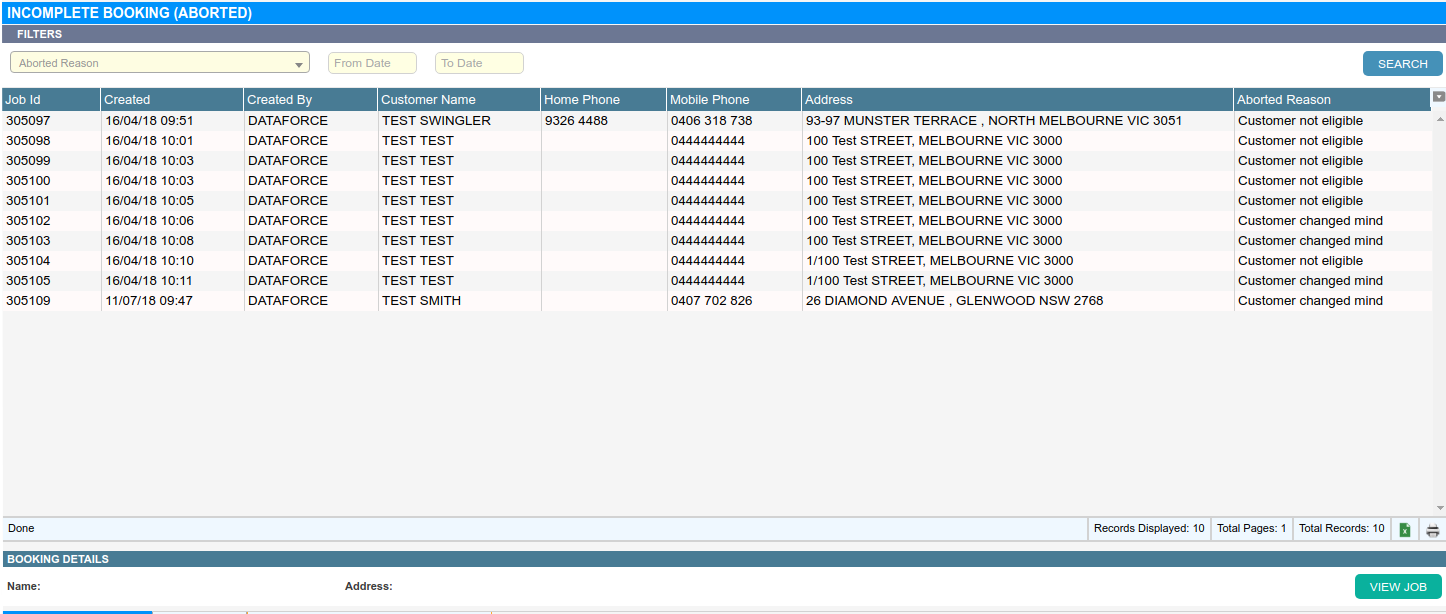The image size is (1446, 614).
Task: Click the 26 DIAMOND AVENUE address cell
Action: click(x=954, y=301)
